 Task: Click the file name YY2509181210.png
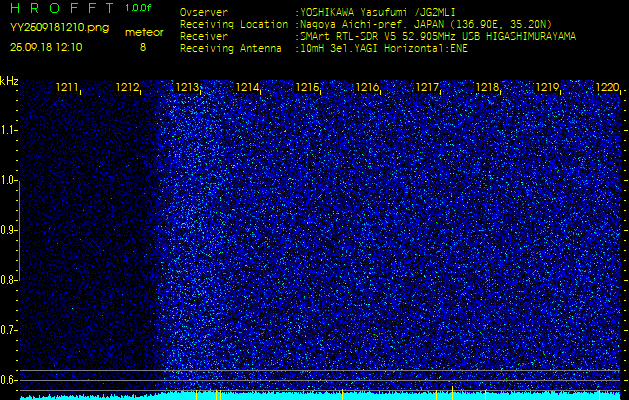coord(59,27)
